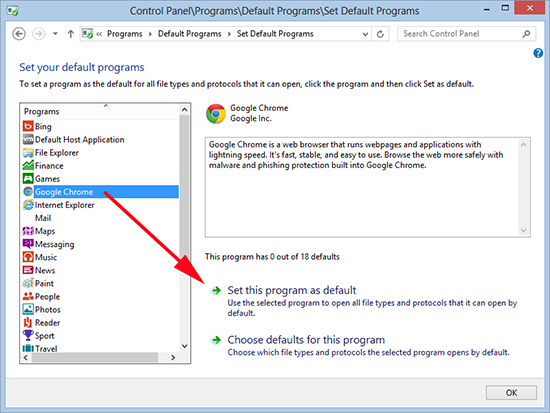Click Choose defaults for this program
550x413 pixels.
[306, 340]
